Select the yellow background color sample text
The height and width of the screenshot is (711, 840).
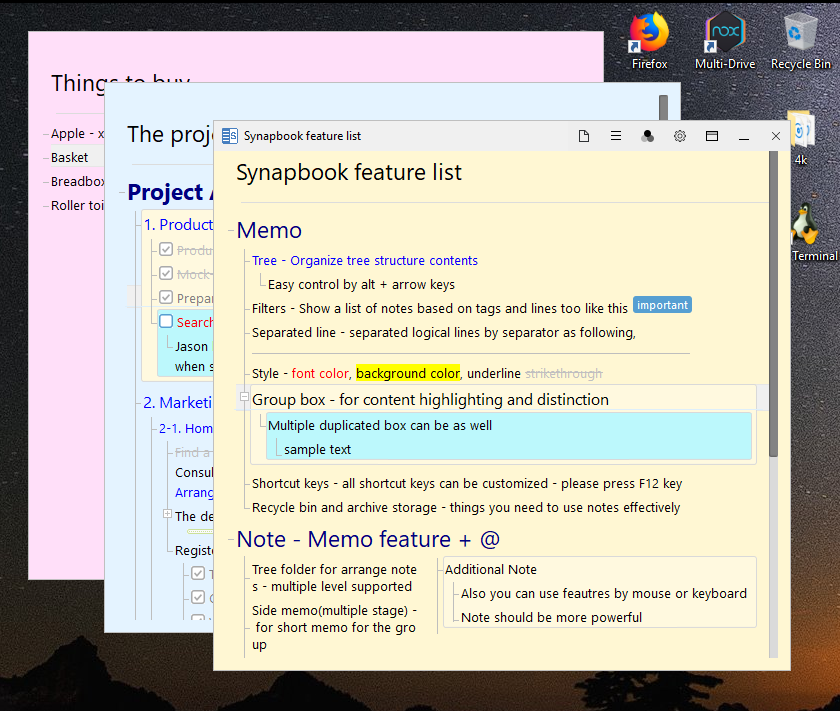tap(405, 372)
